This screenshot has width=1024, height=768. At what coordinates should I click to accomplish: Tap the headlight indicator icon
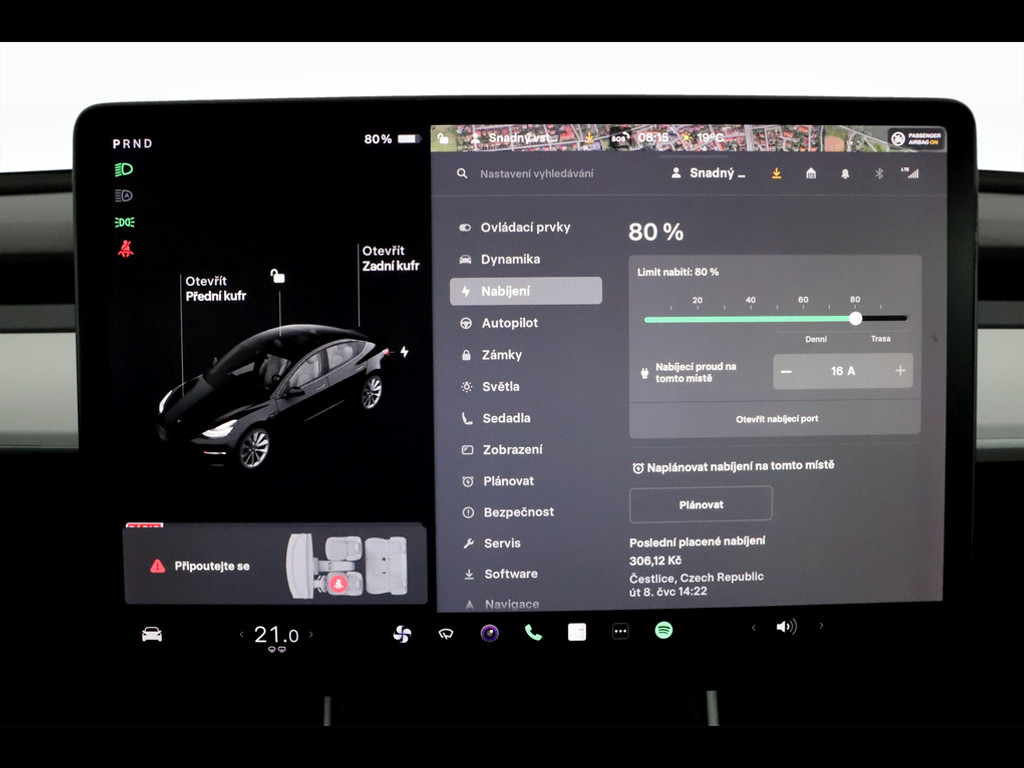pos(123,170)
